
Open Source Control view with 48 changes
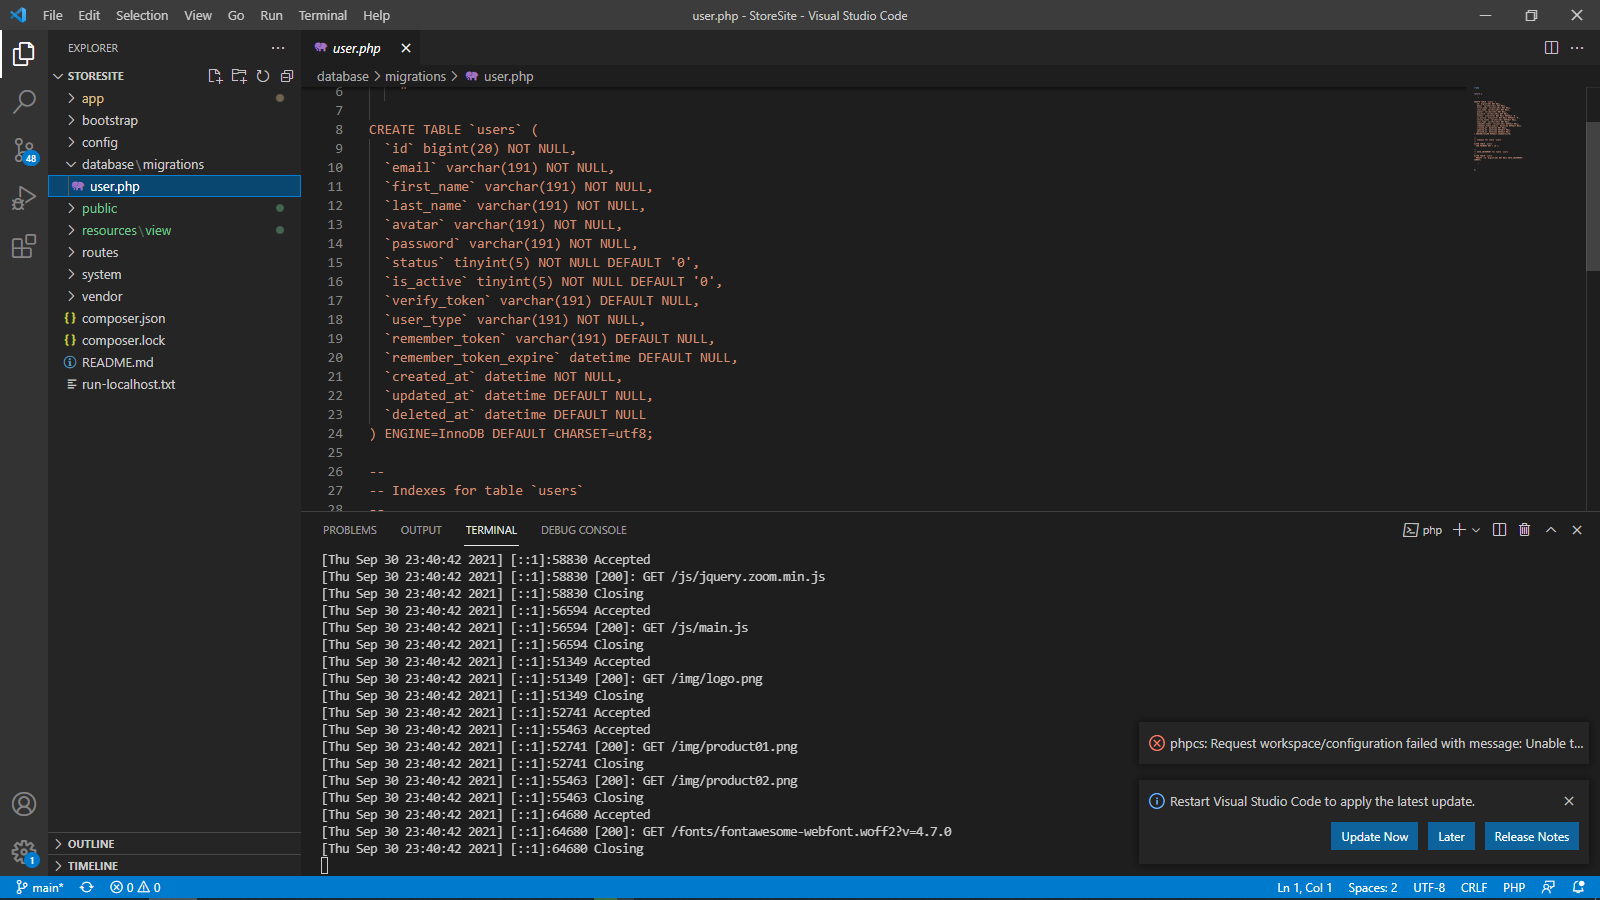click(x=24, y=150)
